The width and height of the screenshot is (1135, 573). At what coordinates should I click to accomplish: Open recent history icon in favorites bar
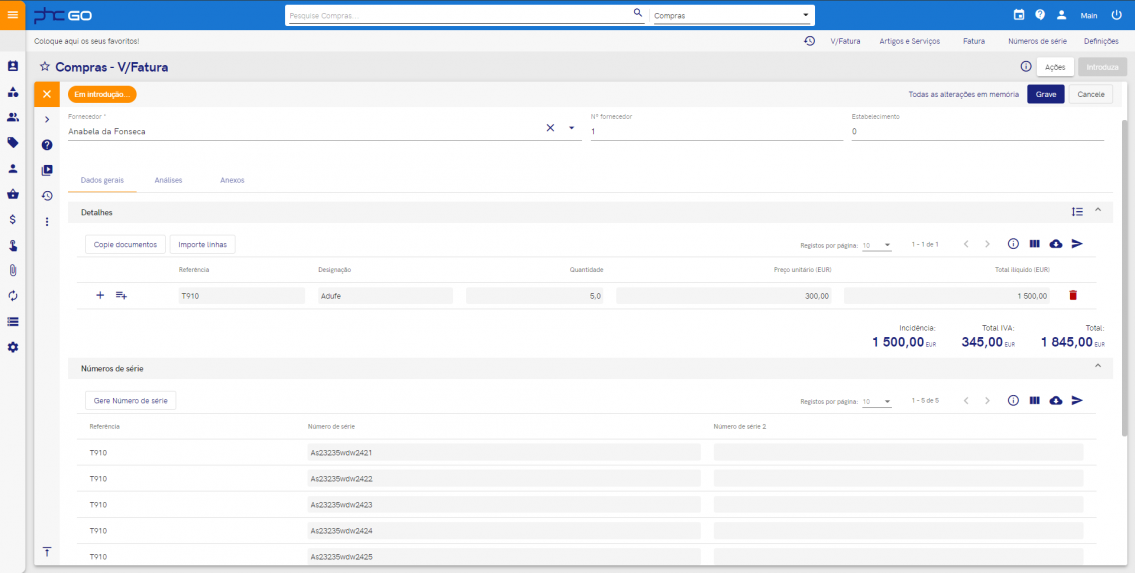pos(809,41)
